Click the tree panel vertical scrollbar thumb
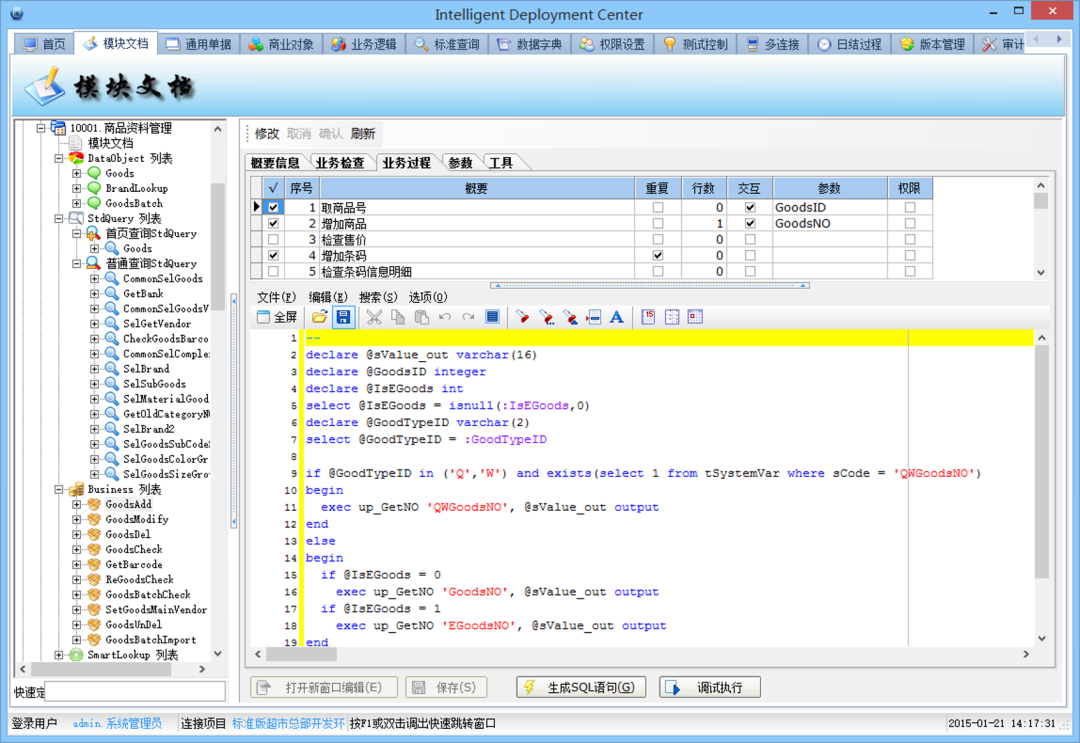The width and height of the screenshot is (1080, 743). [218, 246]
